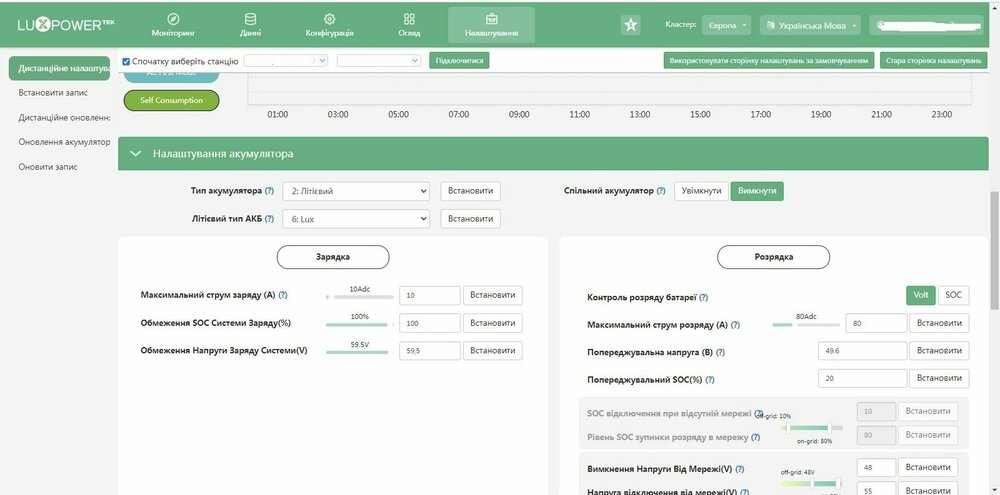Toggle Спочатку виберіть станцію checkbox
The height and width of the screenshot is (495, 1000).
tap(126, 62)
